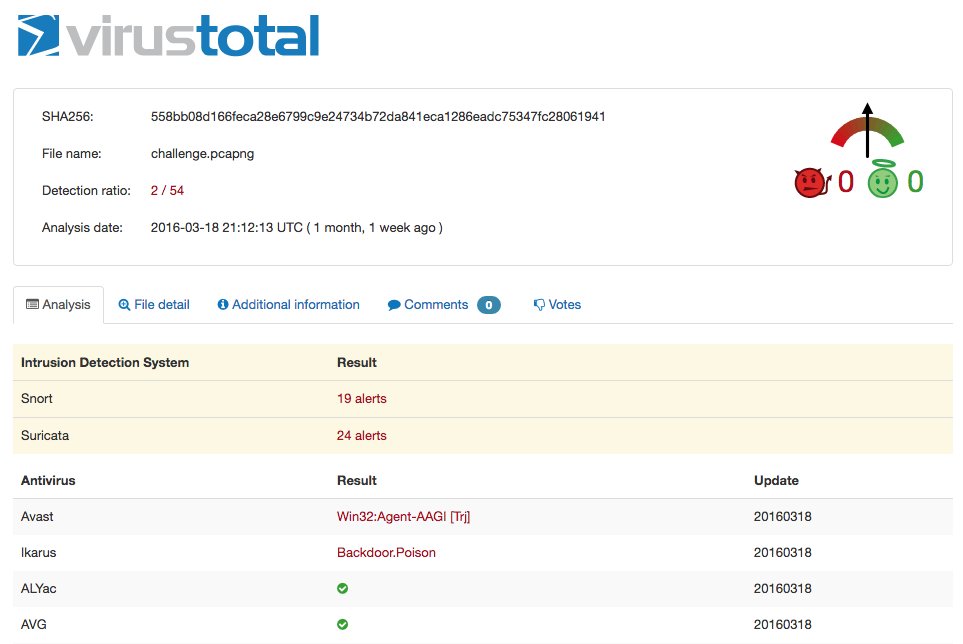
Task: Click the VirusTotal logo
Action: click(168, 36)
